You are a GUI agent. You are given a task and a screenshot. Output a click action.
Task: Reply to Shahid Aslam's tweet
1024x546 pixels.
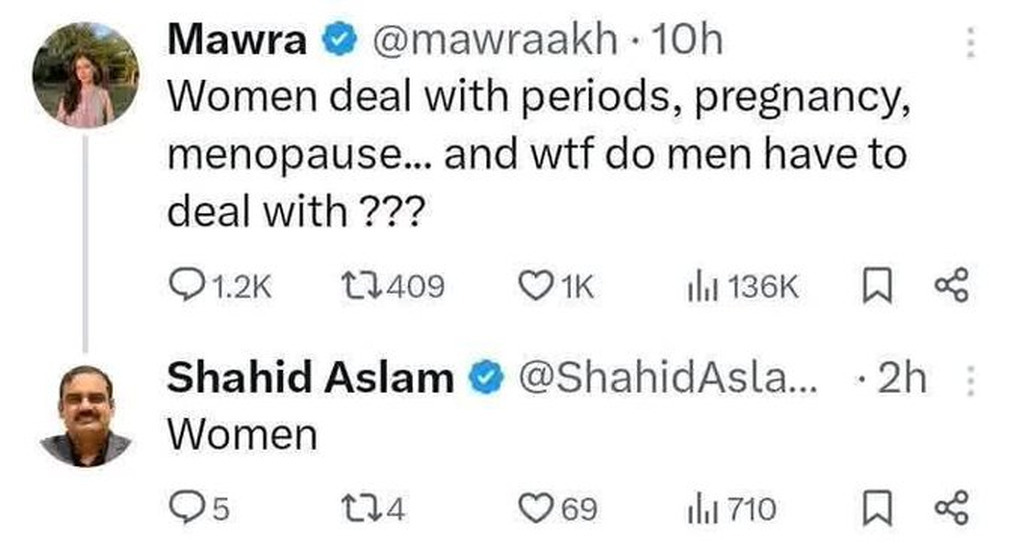coord(184,510)
